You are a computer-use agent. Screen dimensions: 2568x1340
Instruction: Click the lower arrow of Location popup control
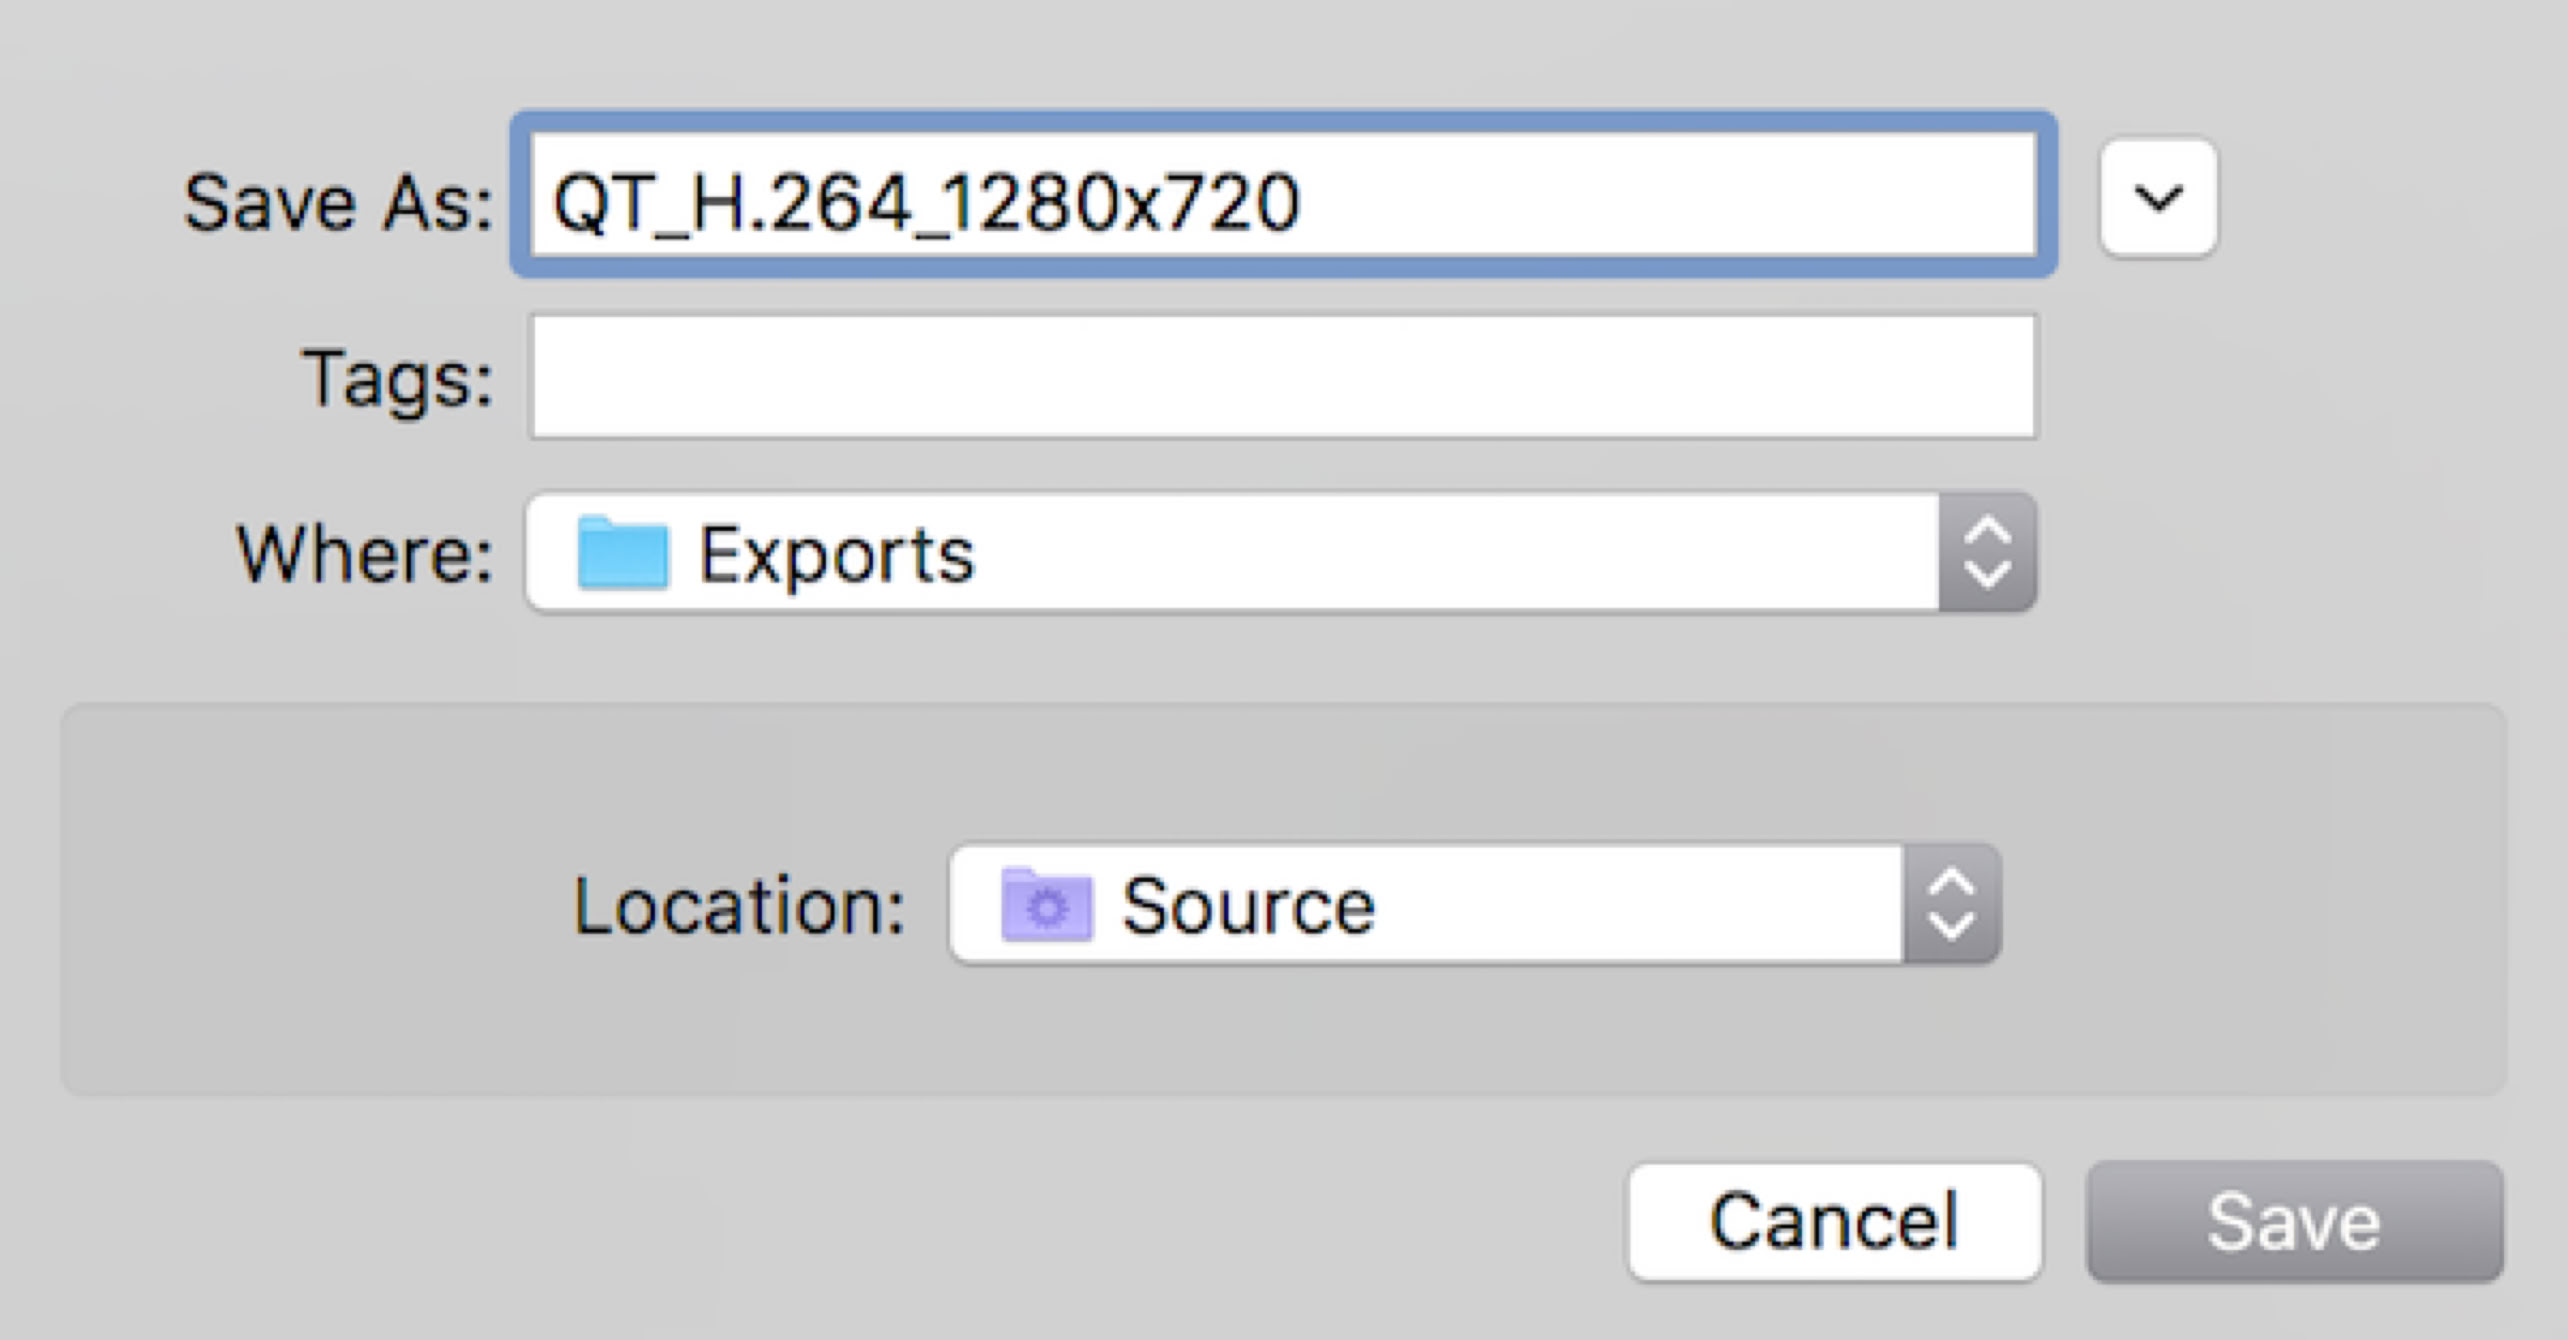click(1951, 926)
